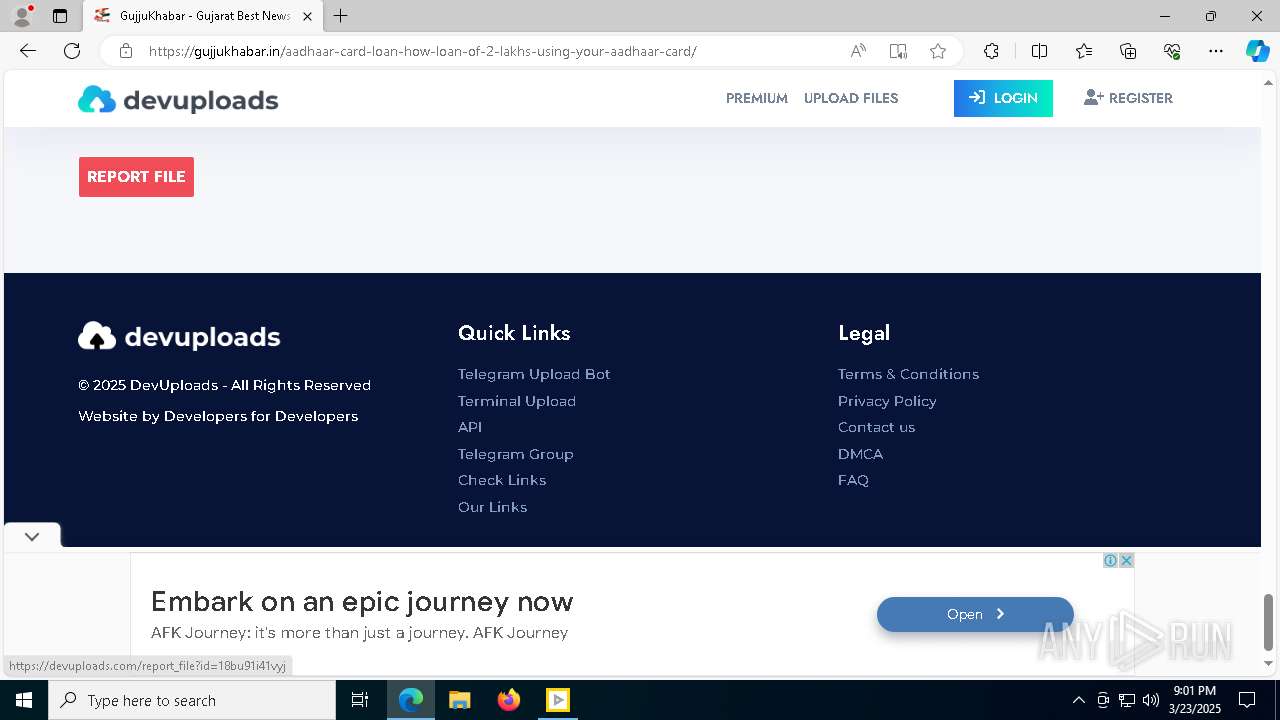Open Check Links link

point(502,480)
